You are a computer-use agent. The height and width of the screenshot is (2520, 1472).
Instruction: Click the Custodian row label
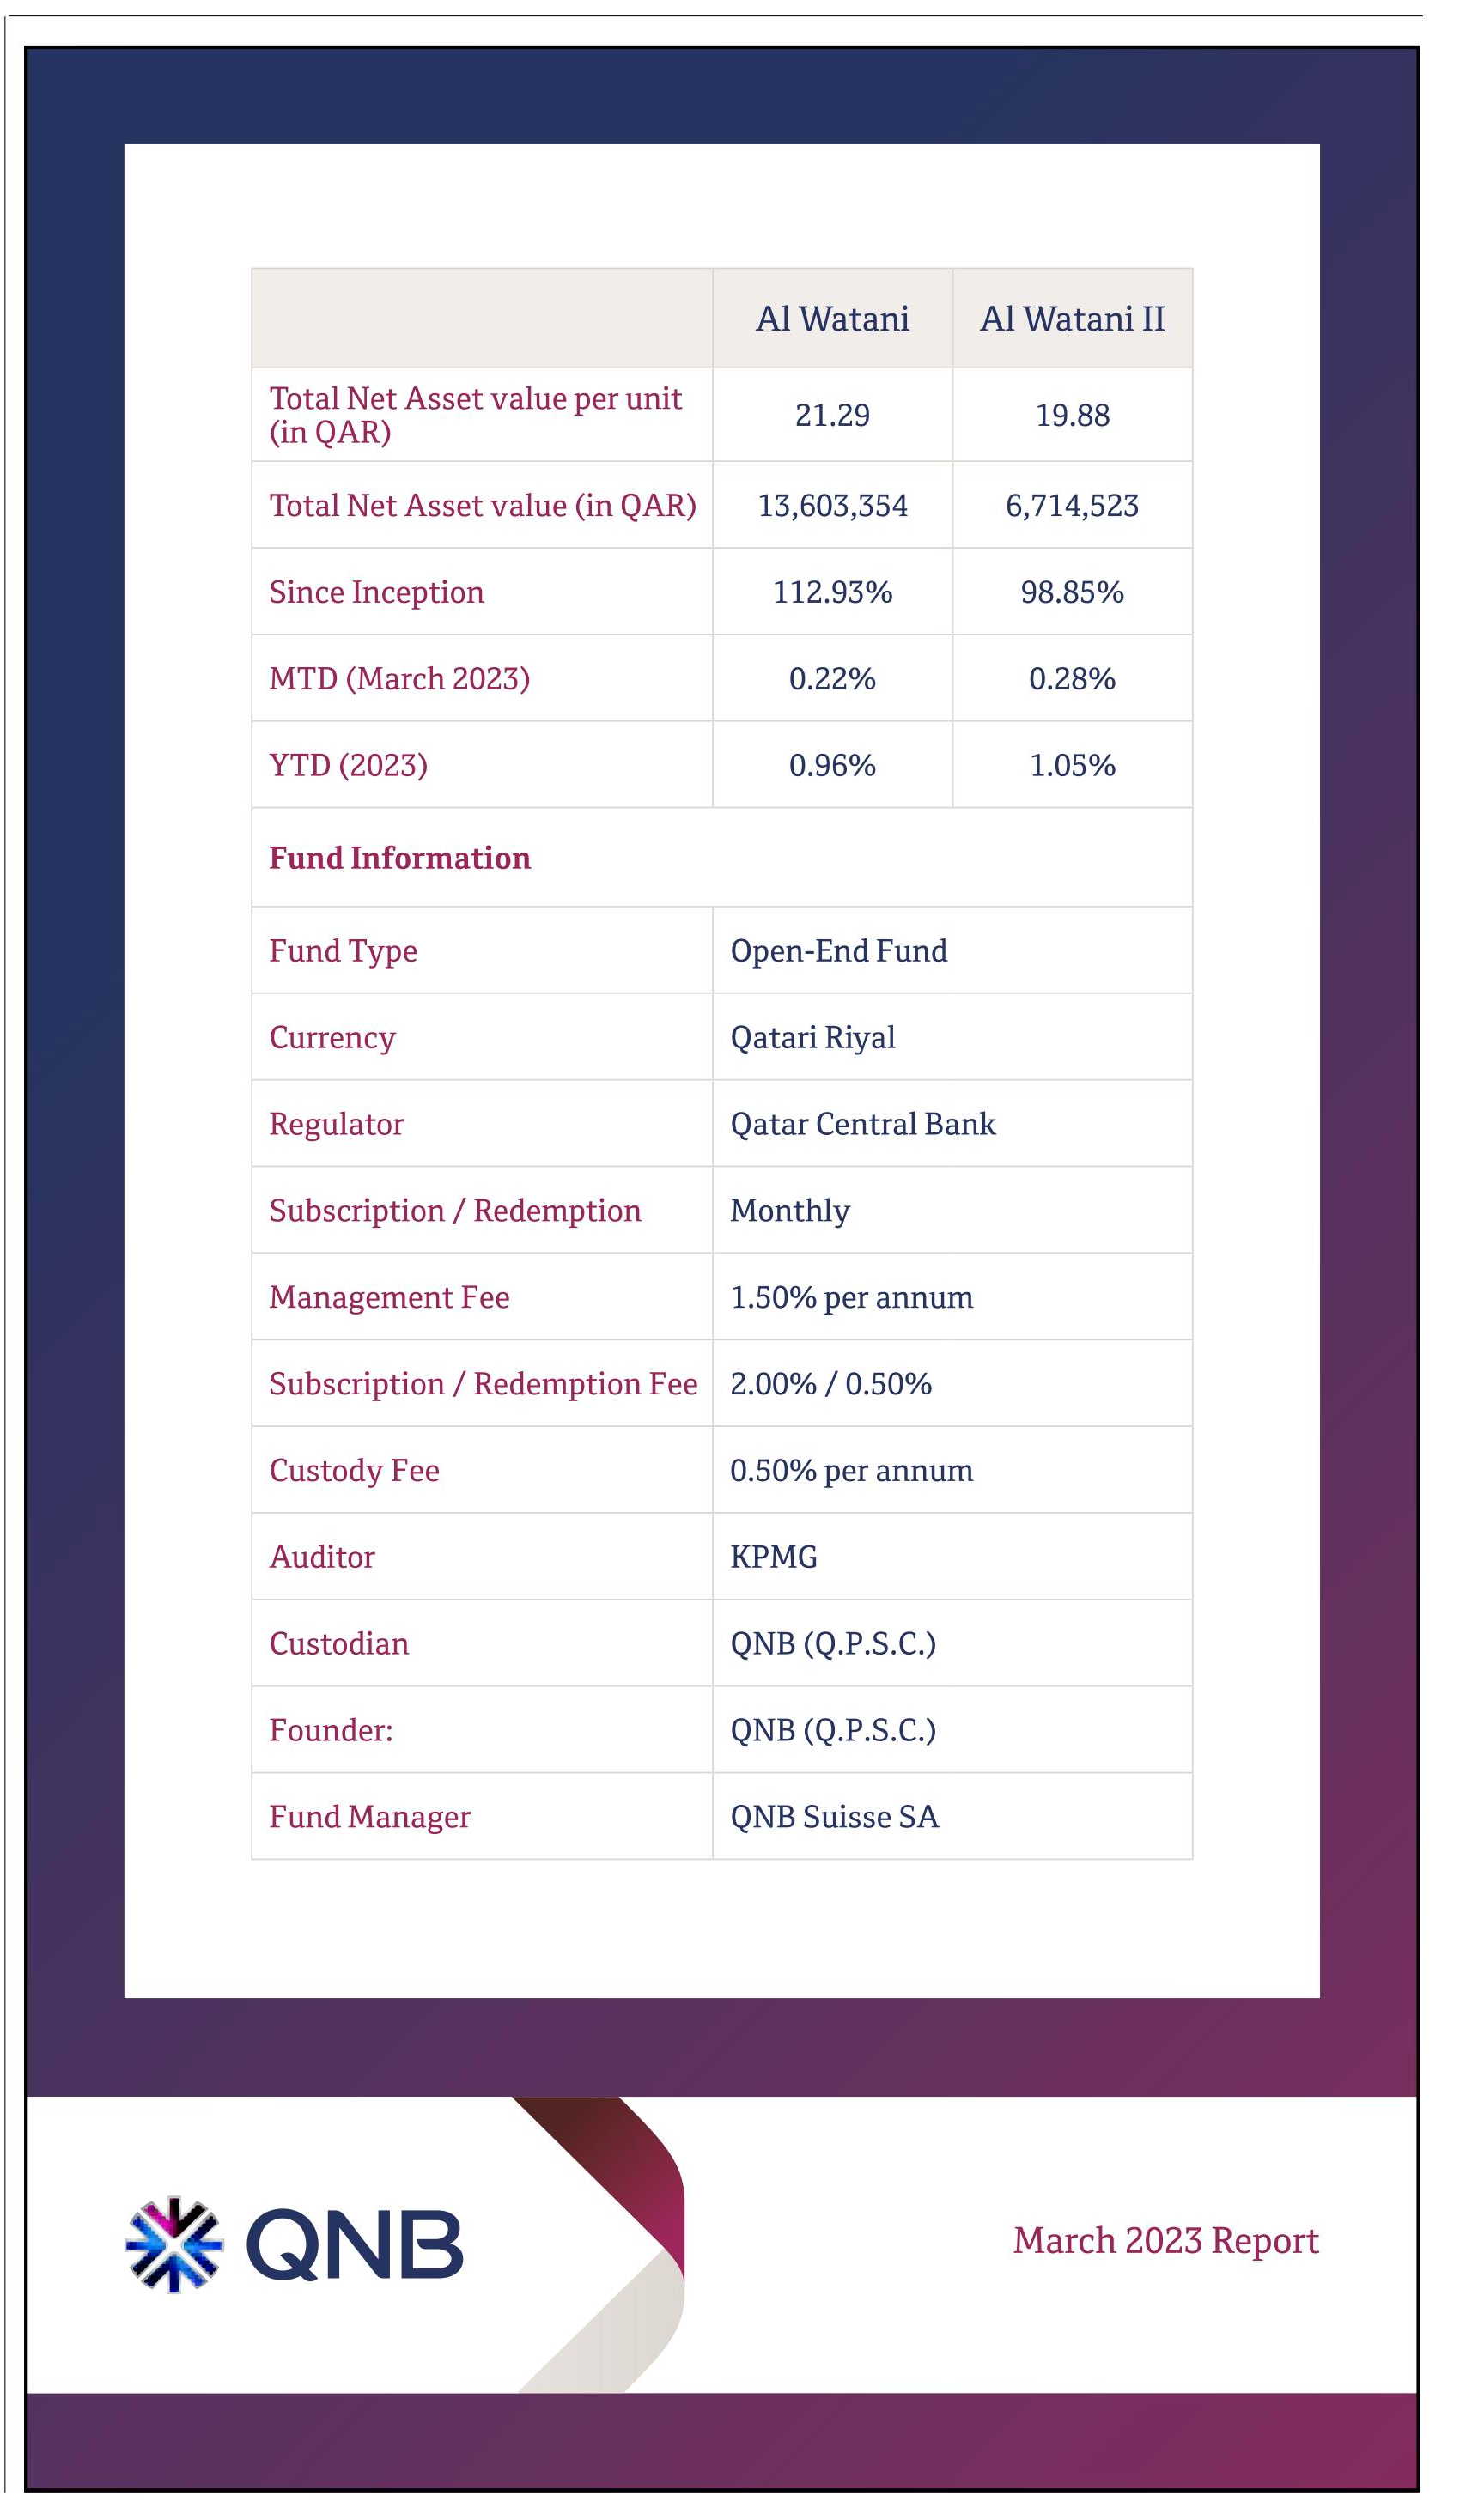[x=339, y=1644]
